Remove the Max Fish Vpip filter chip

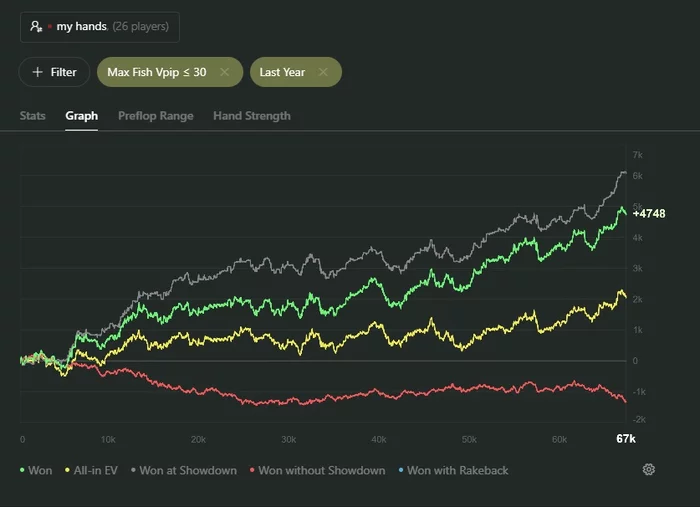coord(225,72)
